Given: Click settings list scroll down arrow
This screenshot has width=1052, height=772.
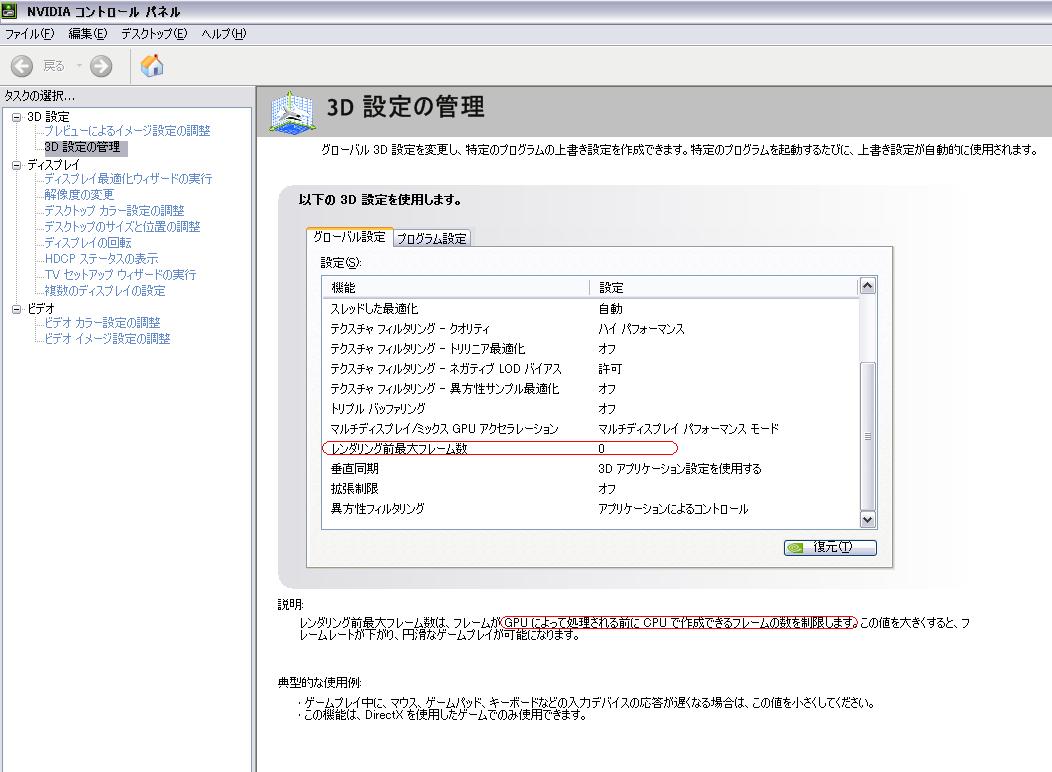Looking at the screenshot, I should pyautogui.click(x=867, y=519).
